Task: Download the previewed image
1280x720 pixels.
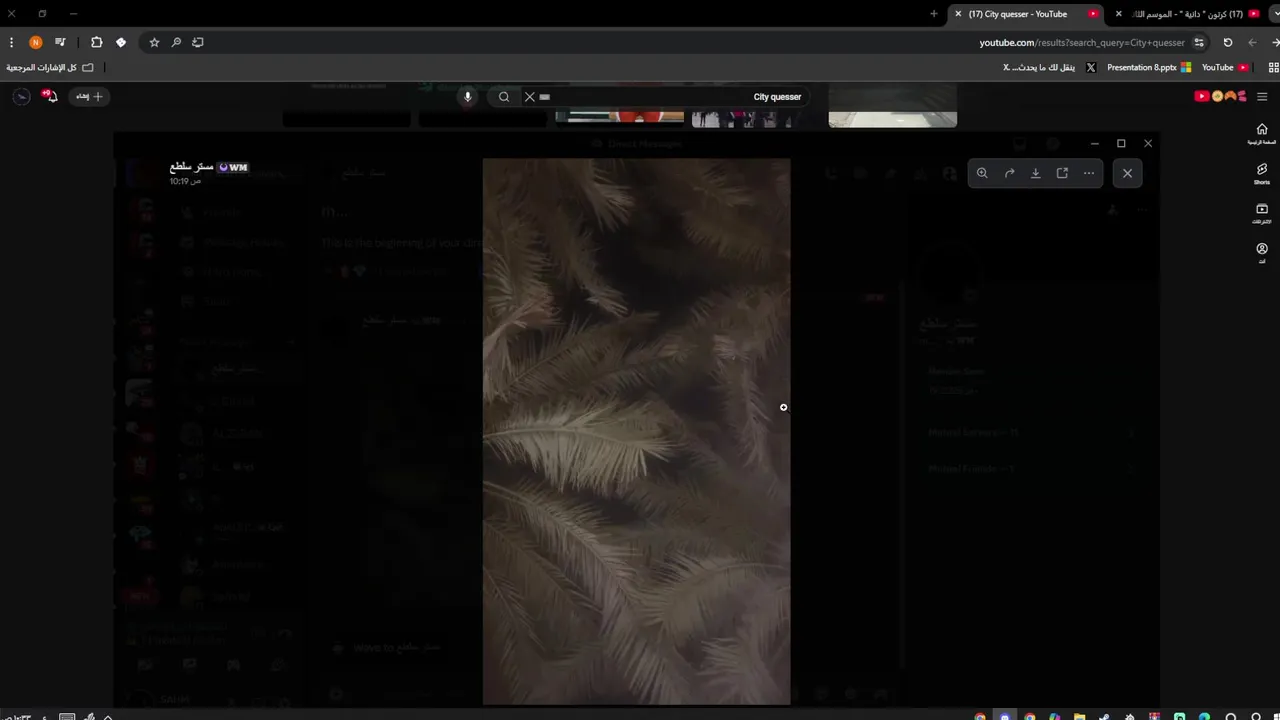Action: (1036, 173)
